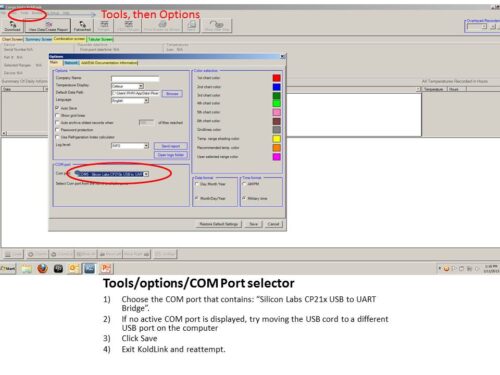Click the Send report button
This screenshot has height=375, width=500.
pos(171,146)
